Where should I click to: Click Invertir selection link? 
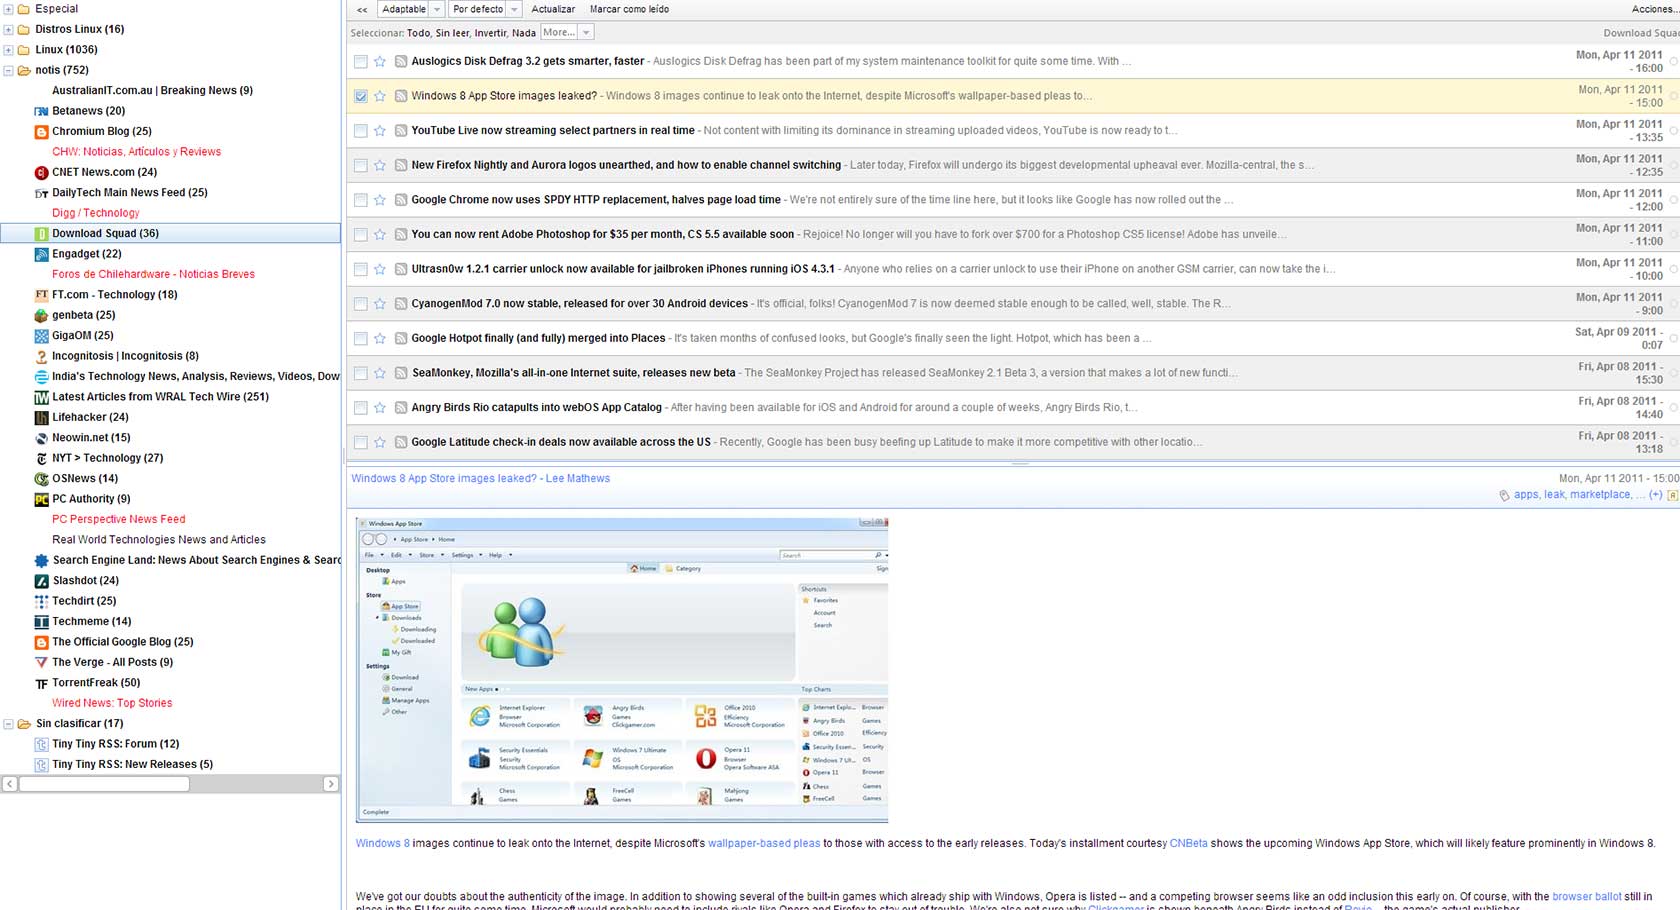point(490,33)
